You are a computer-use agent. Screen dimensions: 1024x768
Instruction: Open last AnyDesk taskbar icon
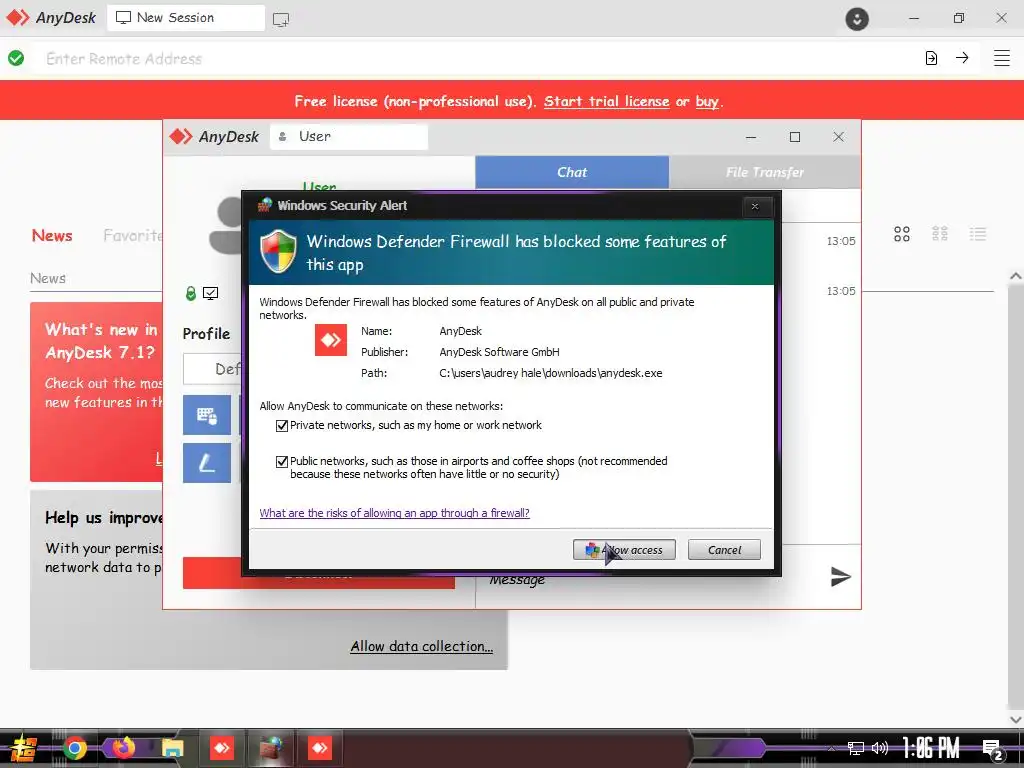[319, 748]
